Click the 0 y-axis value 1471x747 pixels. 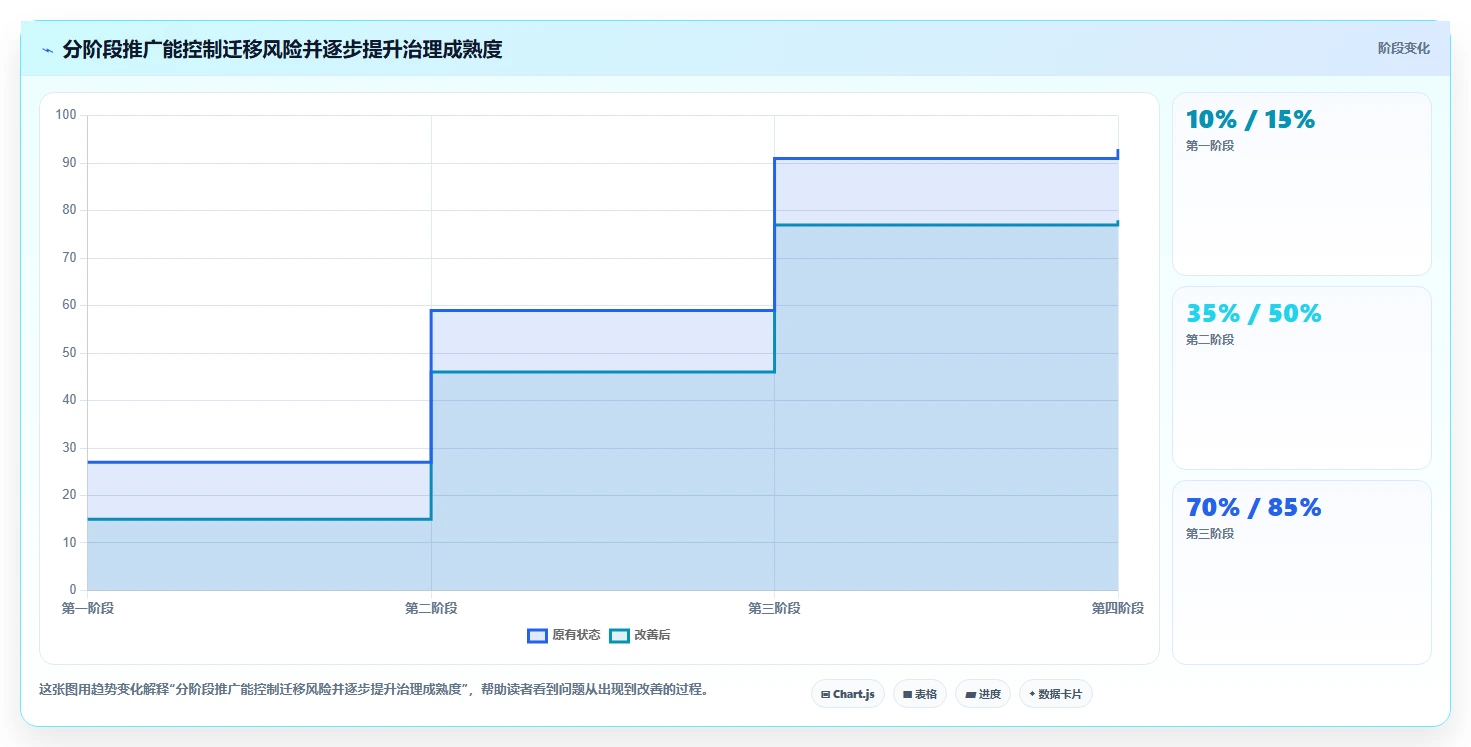point(73,590)
